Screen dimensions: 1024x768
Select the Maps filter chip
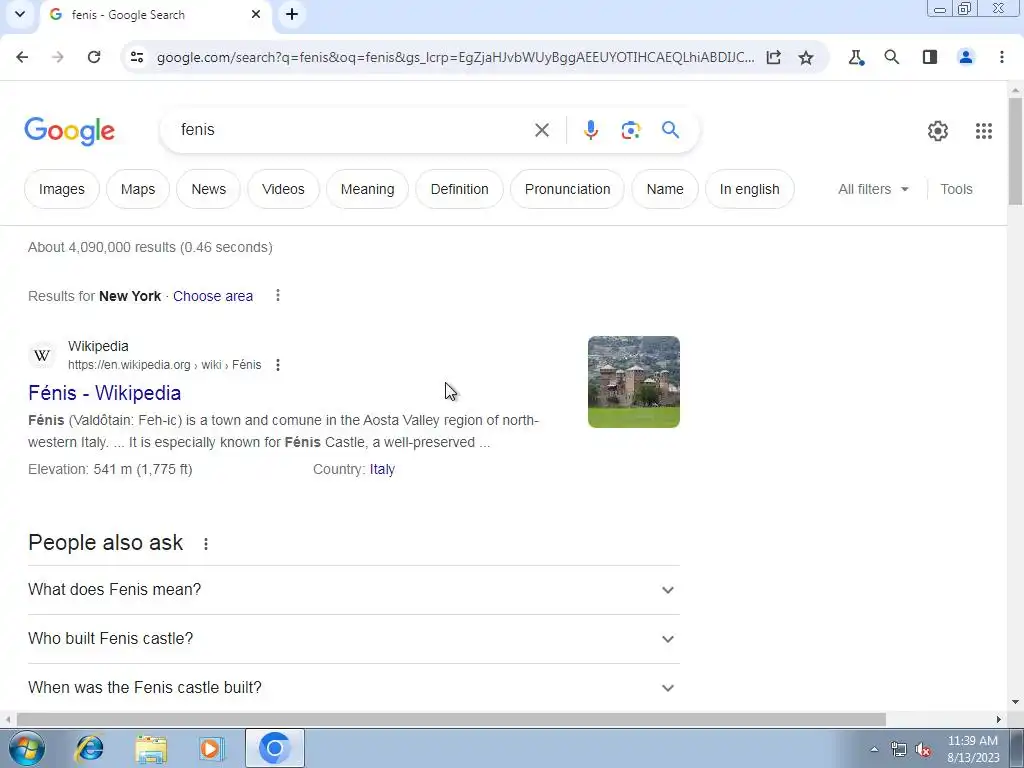[x=138, y=189]
